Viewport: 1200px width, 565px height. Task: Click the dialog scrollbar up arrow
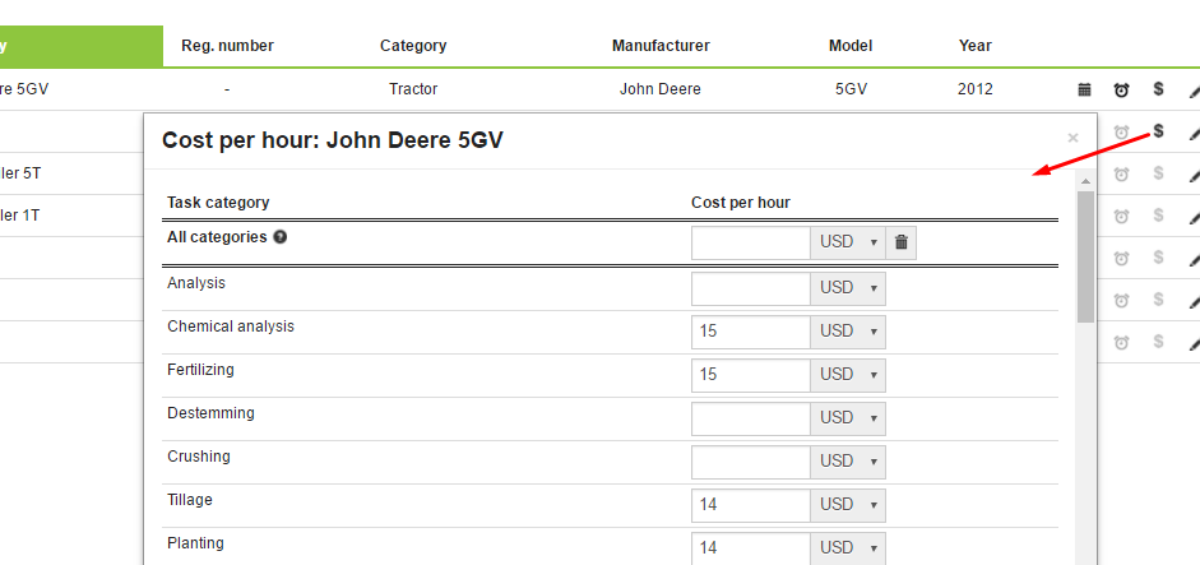tap(1085, 181)
